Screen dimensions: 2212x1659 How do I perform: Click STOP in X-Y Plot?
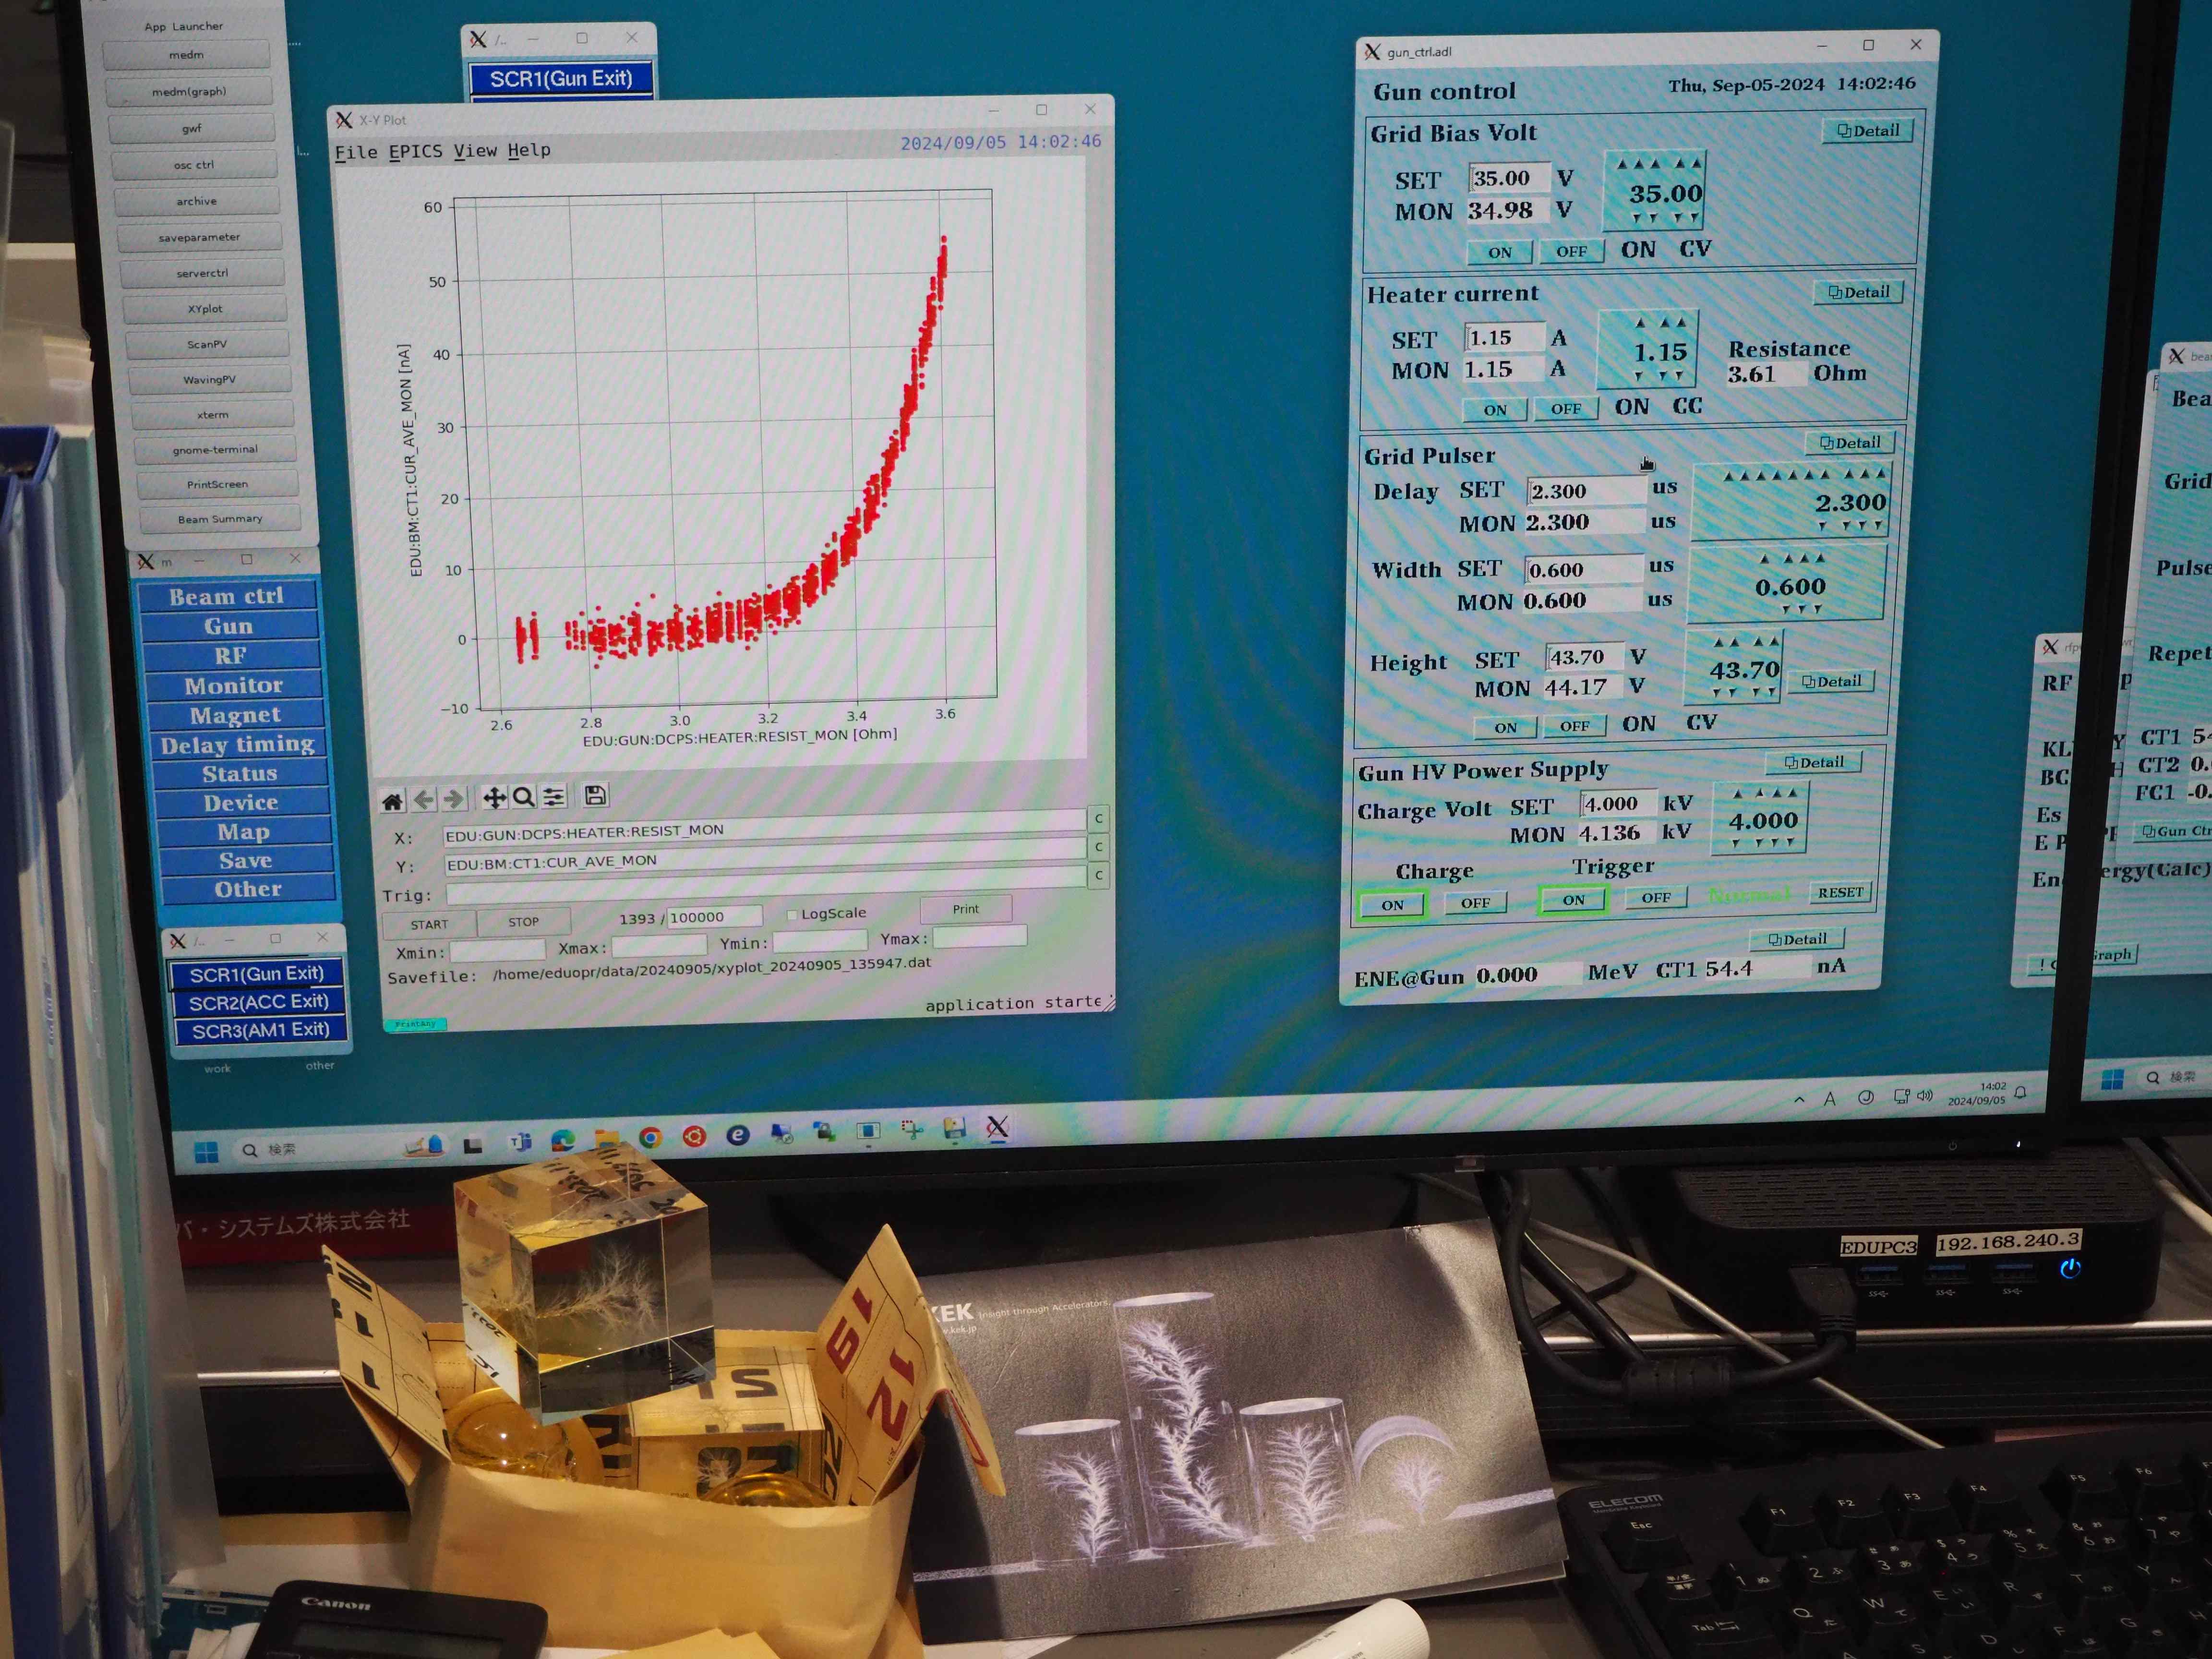pos(523,922)
